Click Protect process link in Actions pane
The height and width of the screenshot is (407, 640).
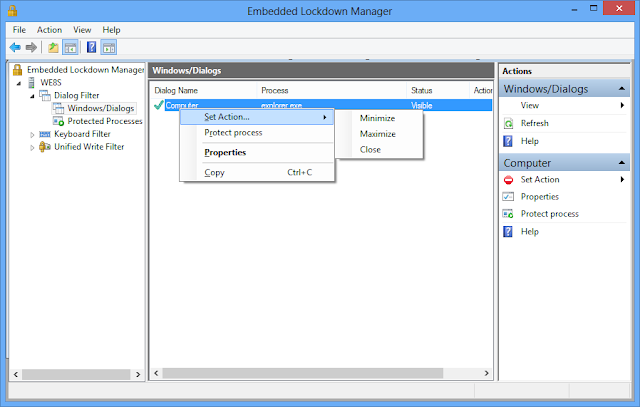549,214
